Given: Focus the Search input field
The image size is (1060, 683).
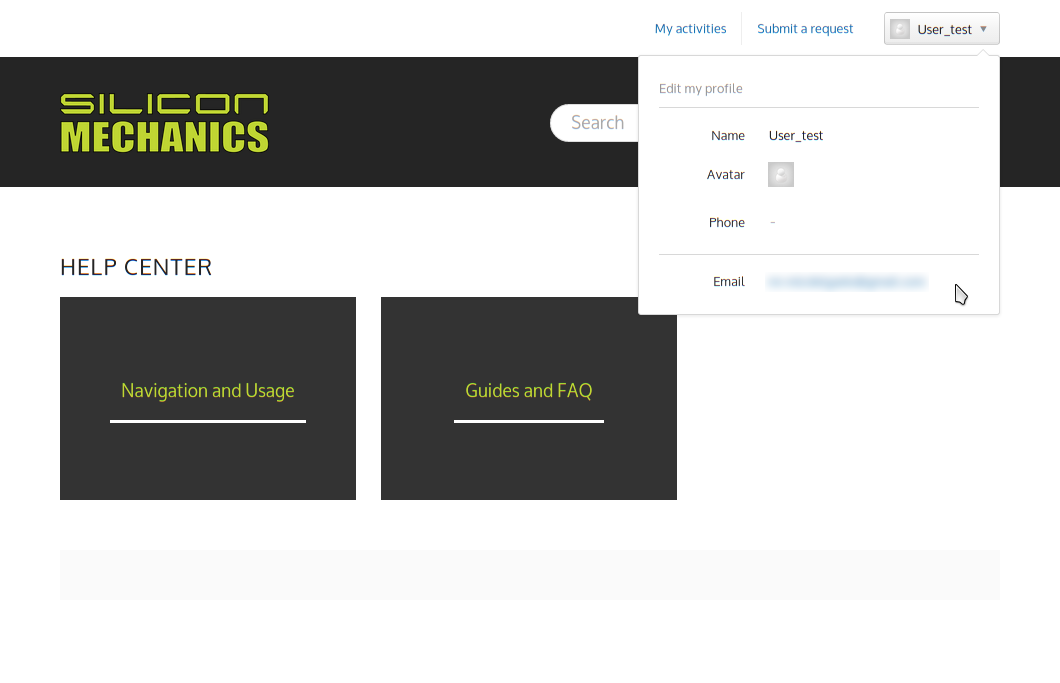Looking at the screenshot, I should tap(594, 123).
